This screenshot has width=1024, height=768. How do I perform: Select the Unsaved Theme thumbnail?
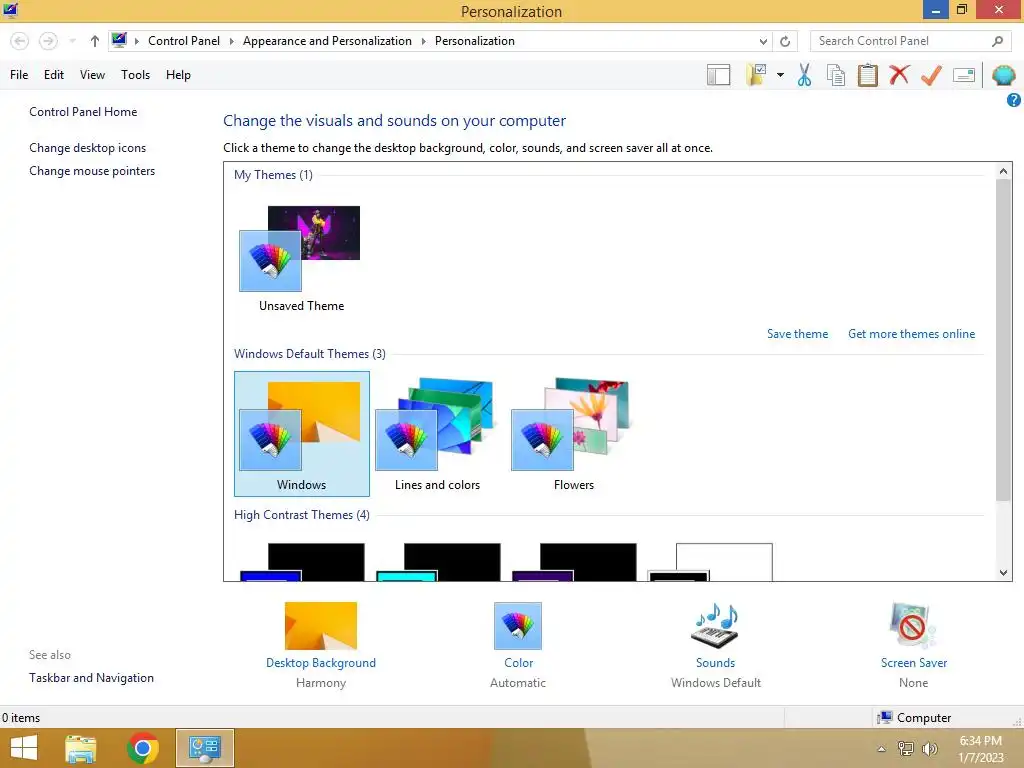click(301, 259)
